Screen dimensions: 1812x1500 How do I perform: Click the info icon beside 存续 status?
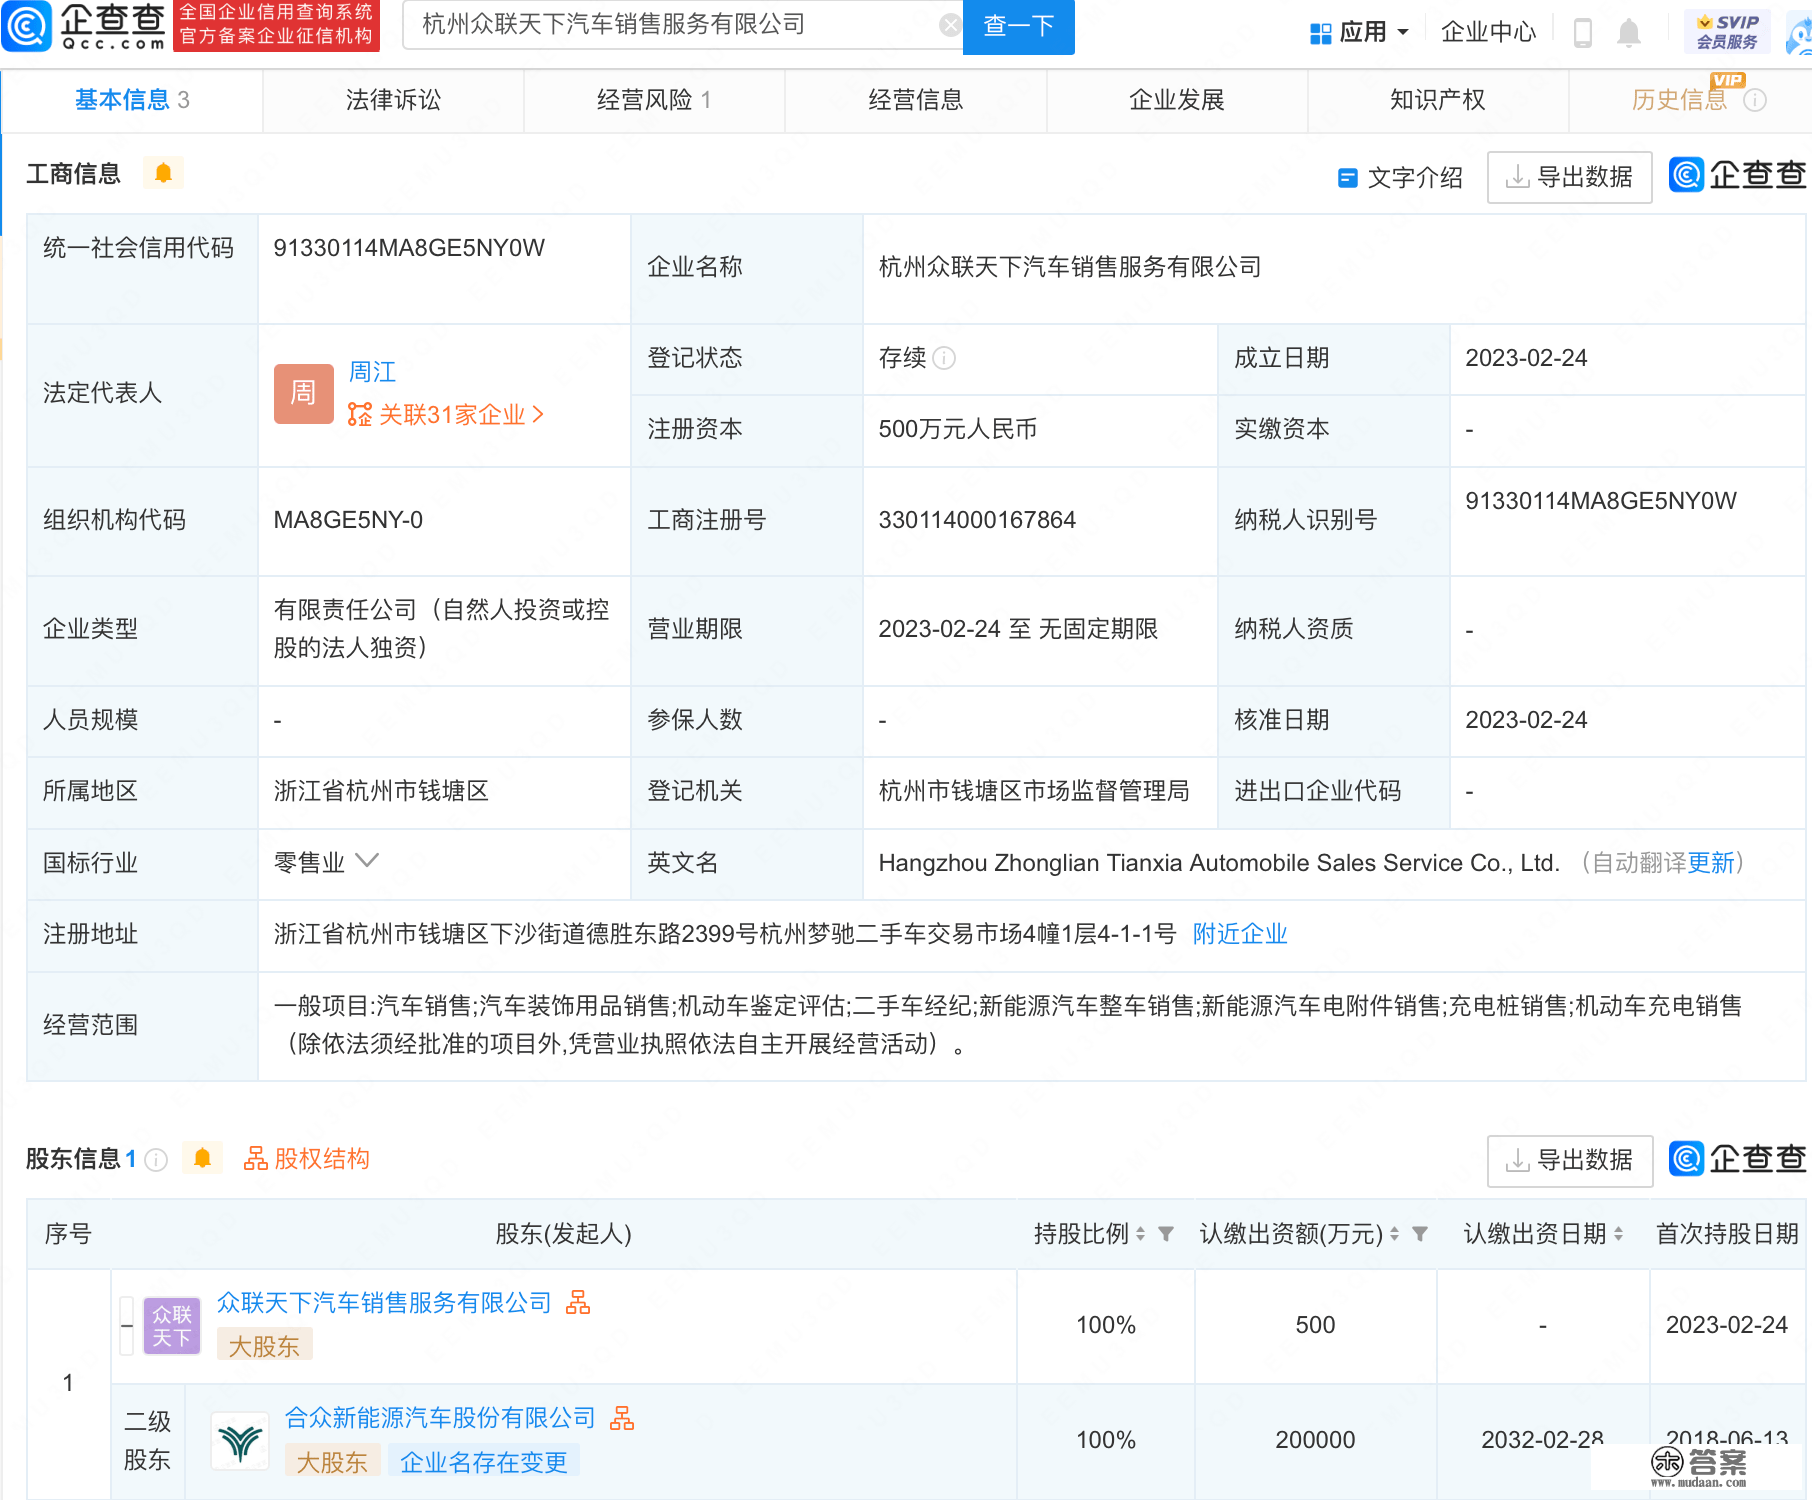944,358
